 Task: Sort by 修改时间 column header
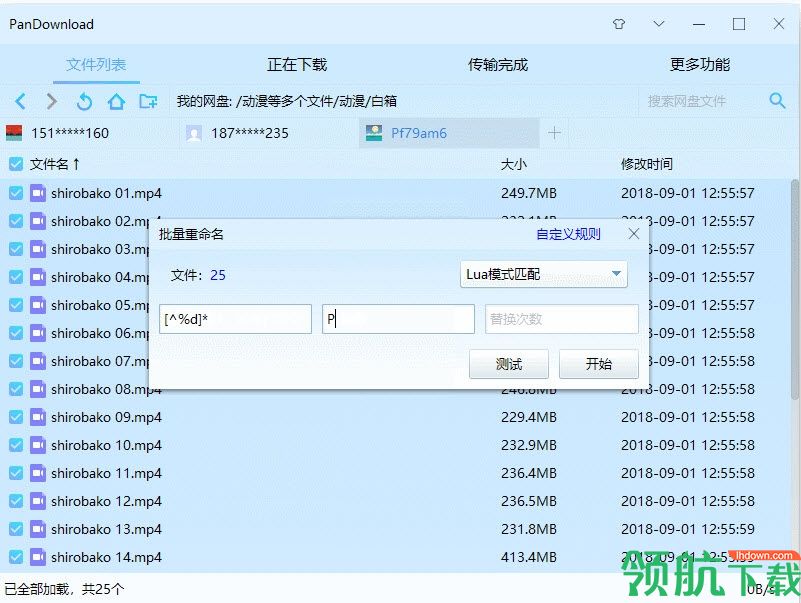pyautogui.click(x=646, y=164)
